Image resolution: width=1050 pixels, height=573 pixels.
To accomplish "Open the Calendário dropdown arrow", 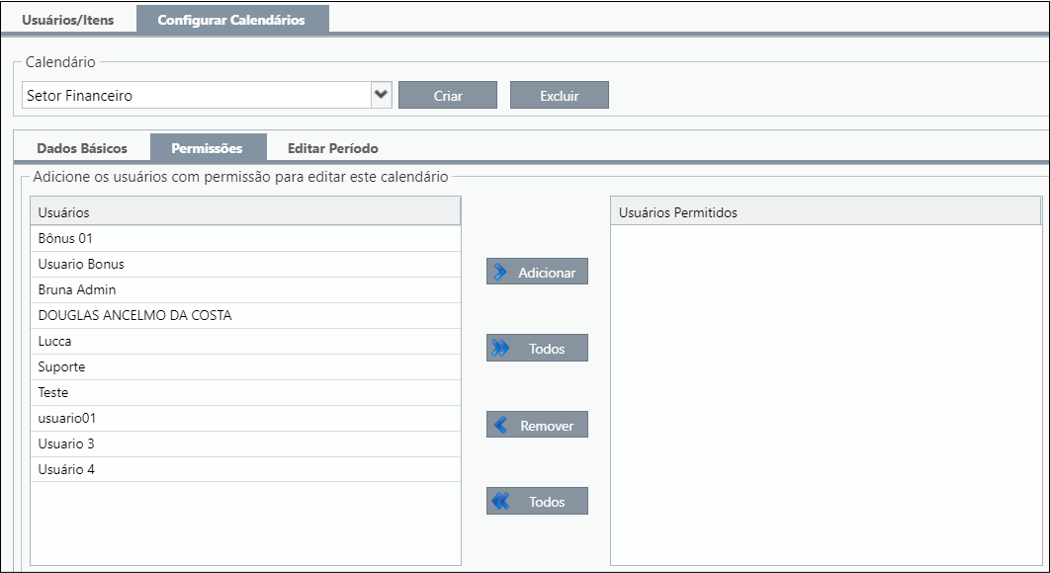I will click(x=382, y=95).
